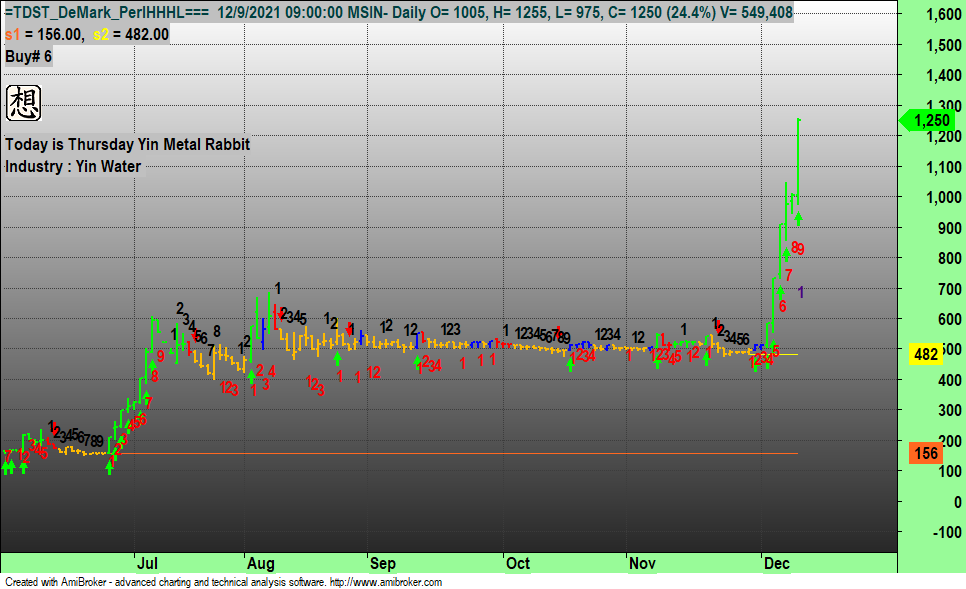Select 'Industry : Yin Water' text
The width and height of the screenshot is (966, 589).
pos(73,166)
